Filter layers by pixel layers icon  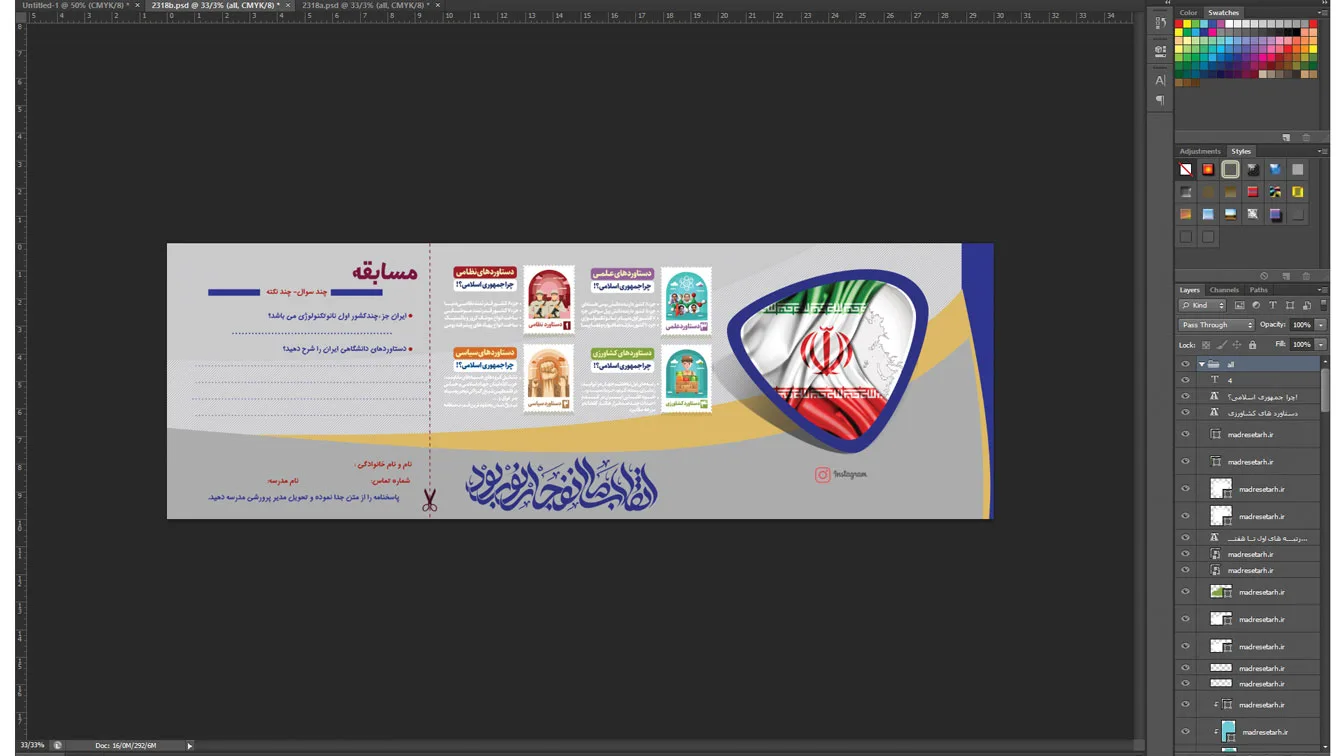coord(1239,305)
